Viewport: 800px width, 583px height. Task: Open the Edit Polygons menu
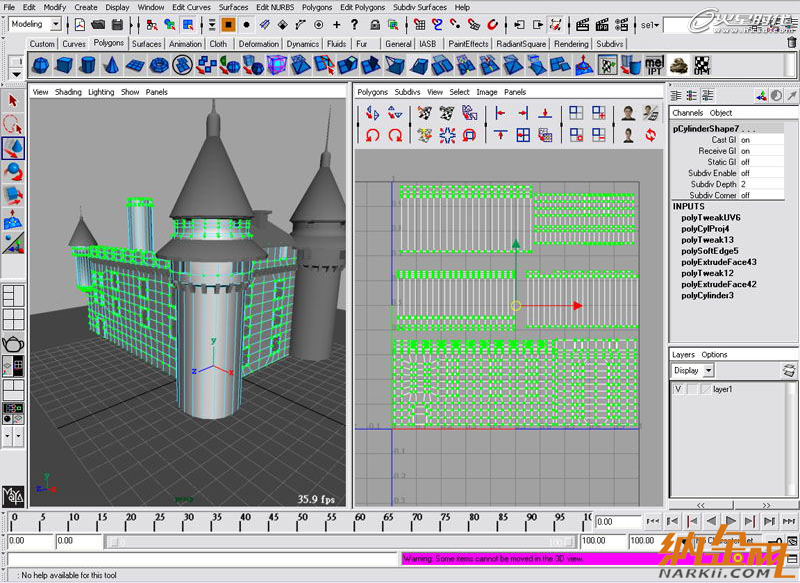(x=362, y=7)
